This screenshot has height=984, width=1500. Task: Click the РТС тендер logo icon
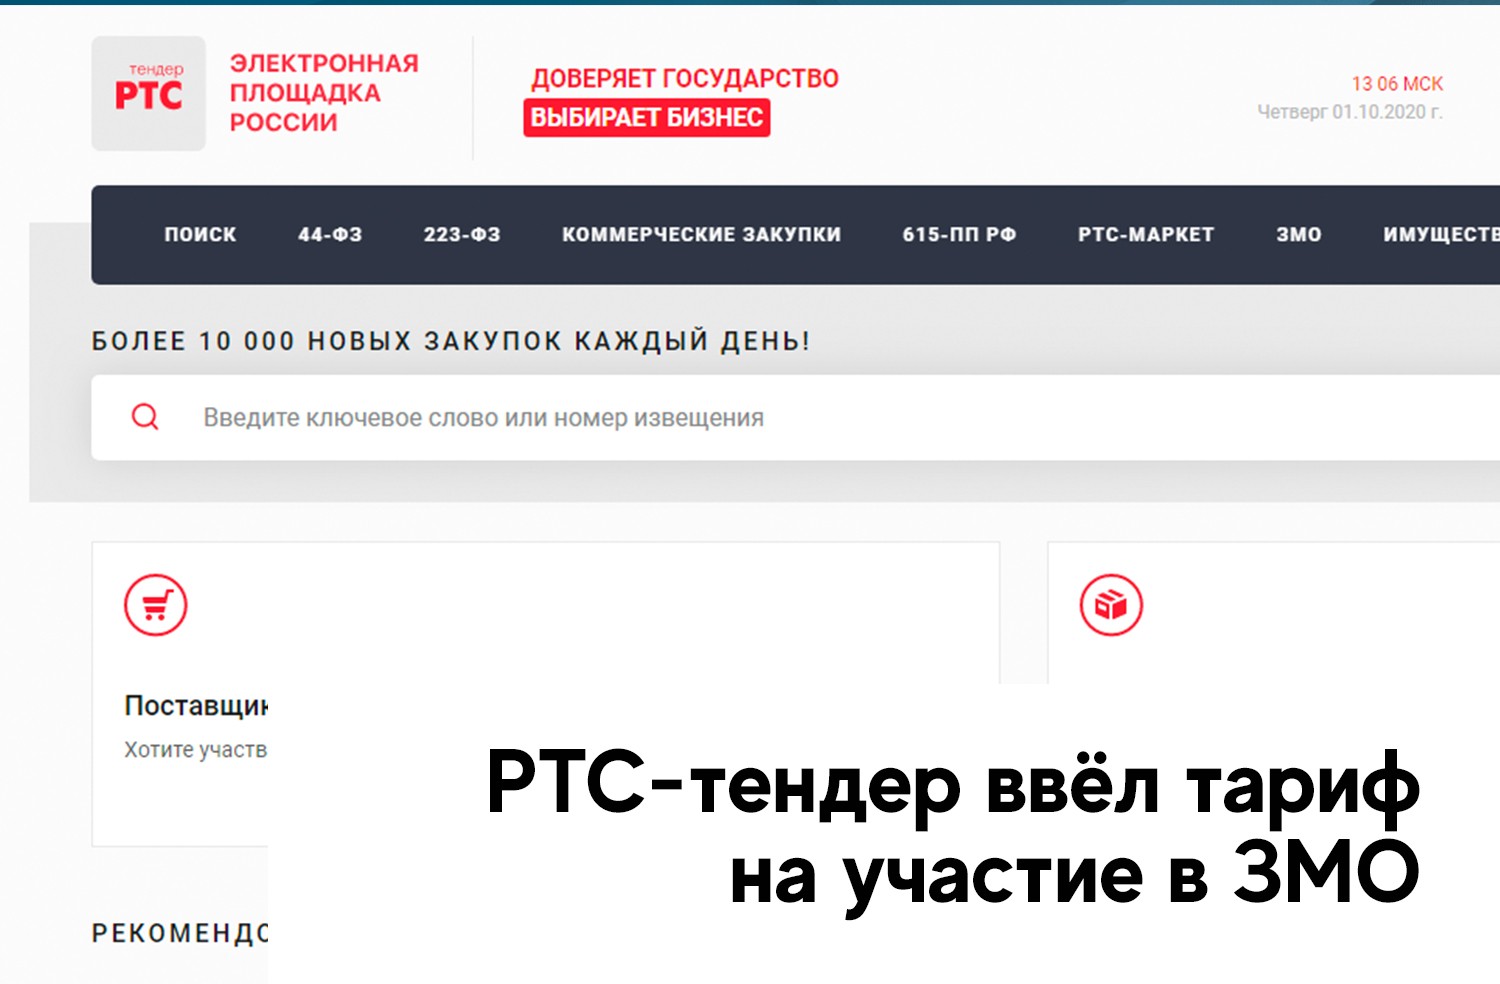pos(148,93)
